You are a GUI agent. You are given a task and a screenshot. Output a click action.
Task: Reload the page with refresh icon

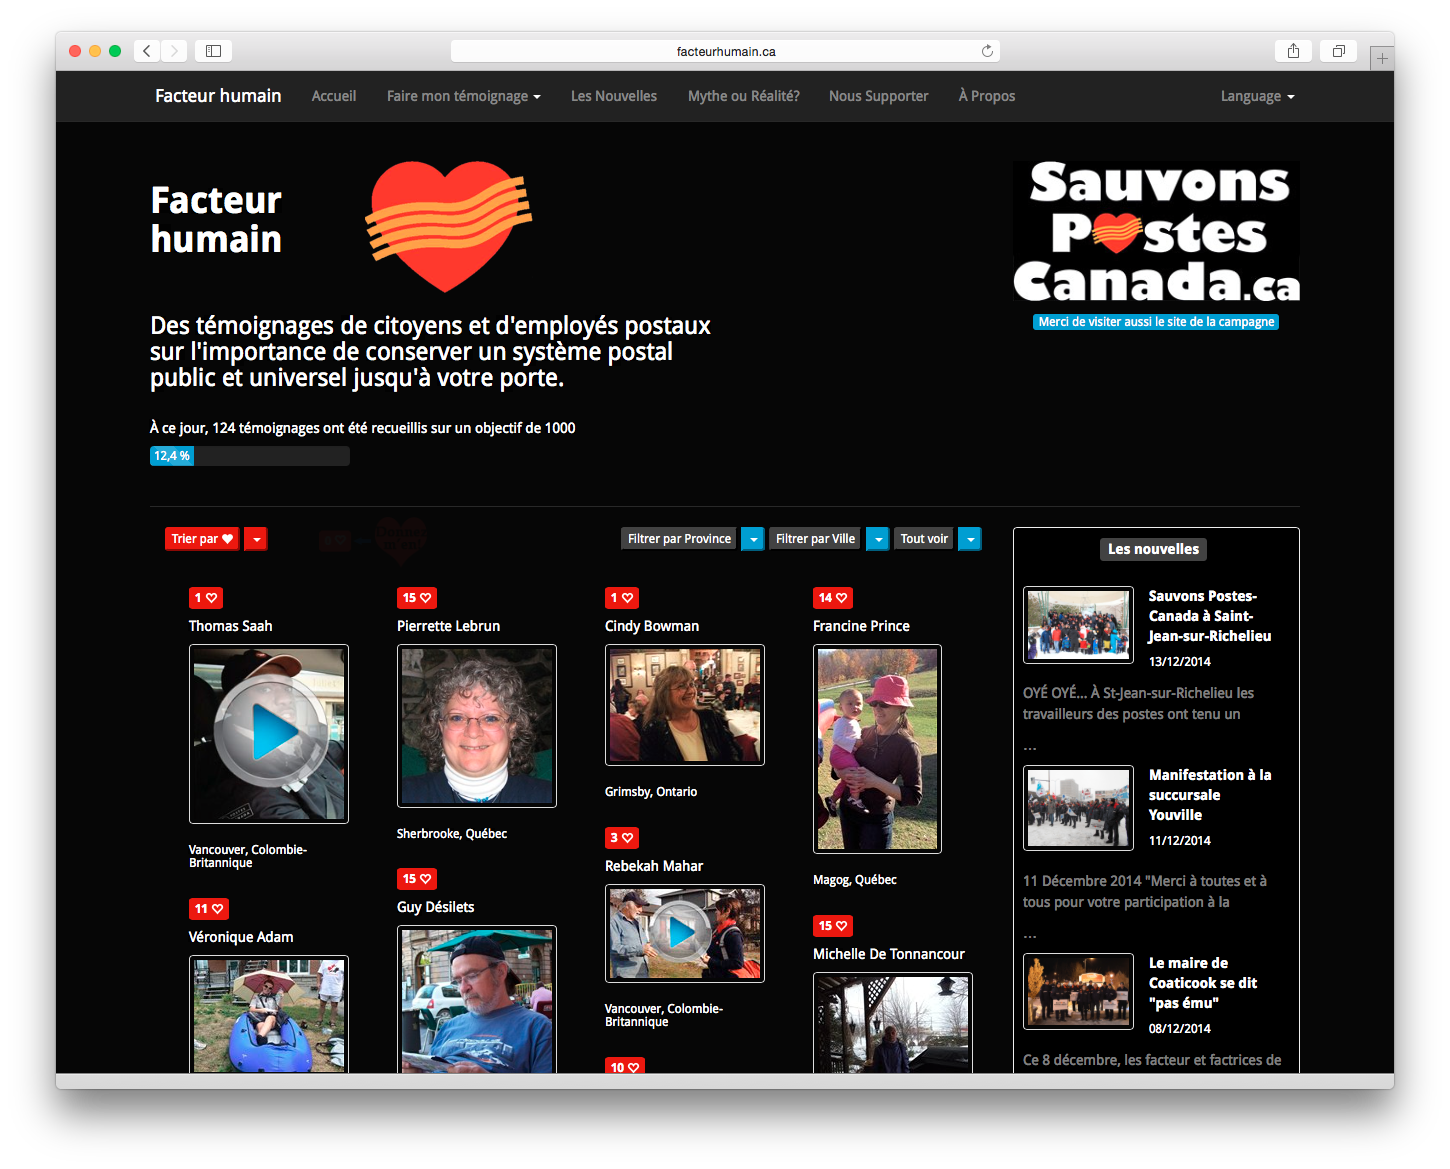[987, 51]
